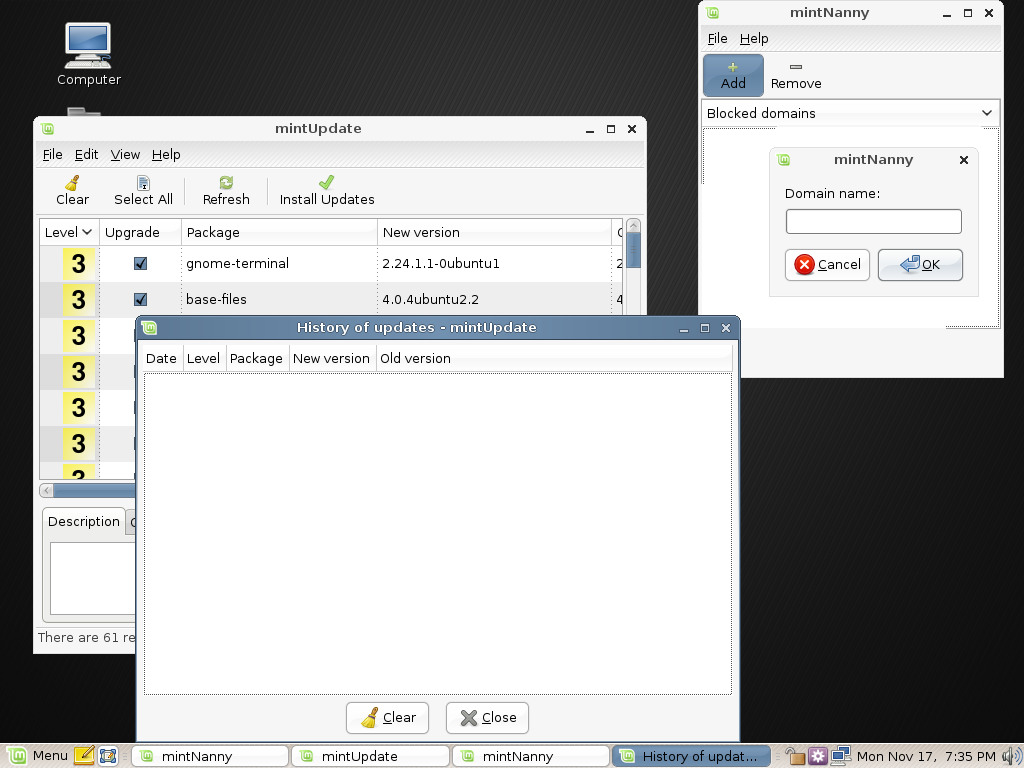This screenshot has width=1024, height=768.
Task: Sort by the Level column in mintUpdate
Action: (69, 232)
